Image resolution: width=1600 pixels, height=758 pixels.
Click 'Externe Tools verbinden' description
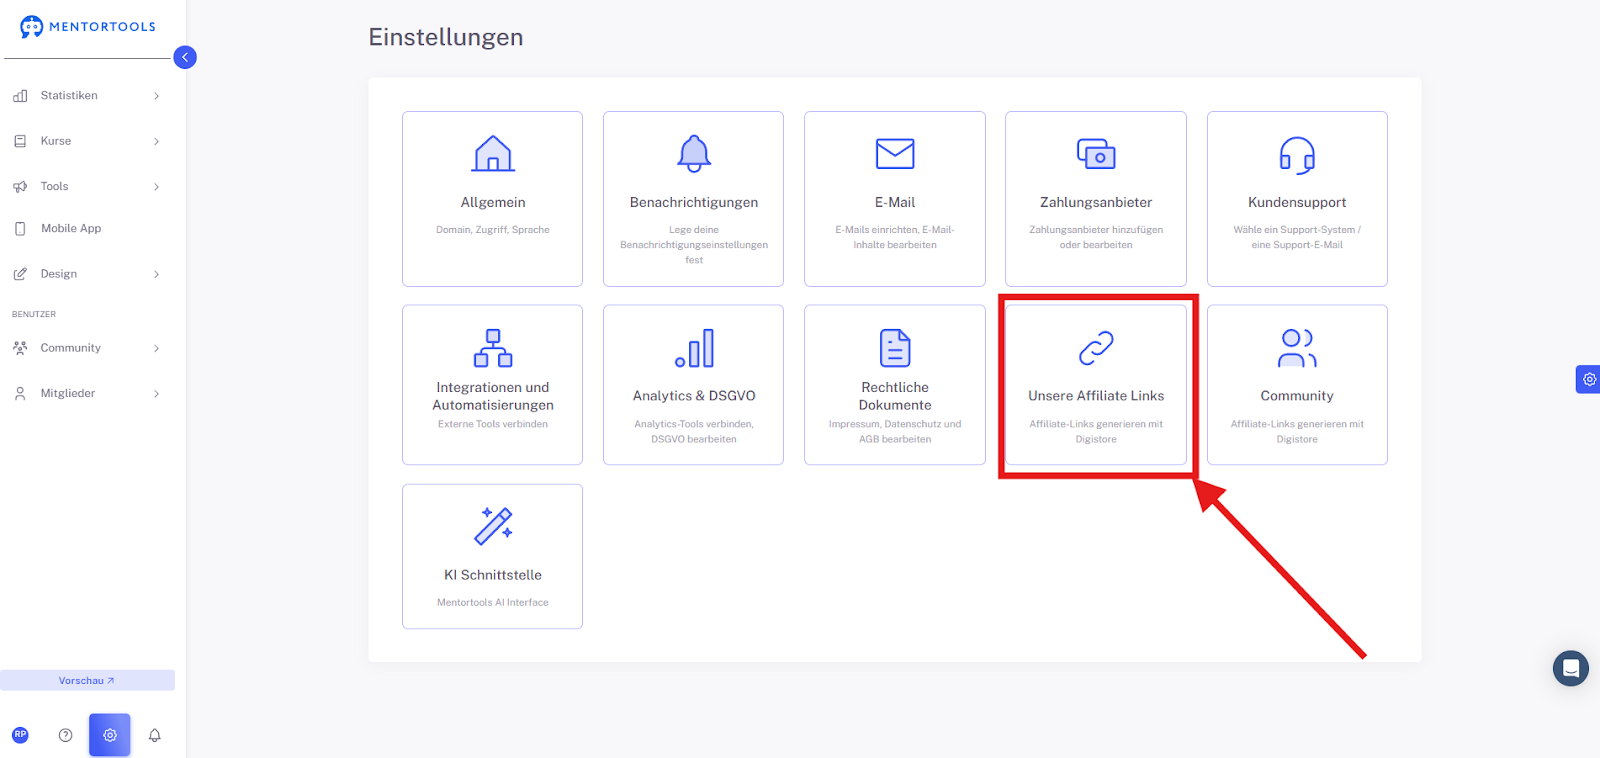tap(493, 424)
